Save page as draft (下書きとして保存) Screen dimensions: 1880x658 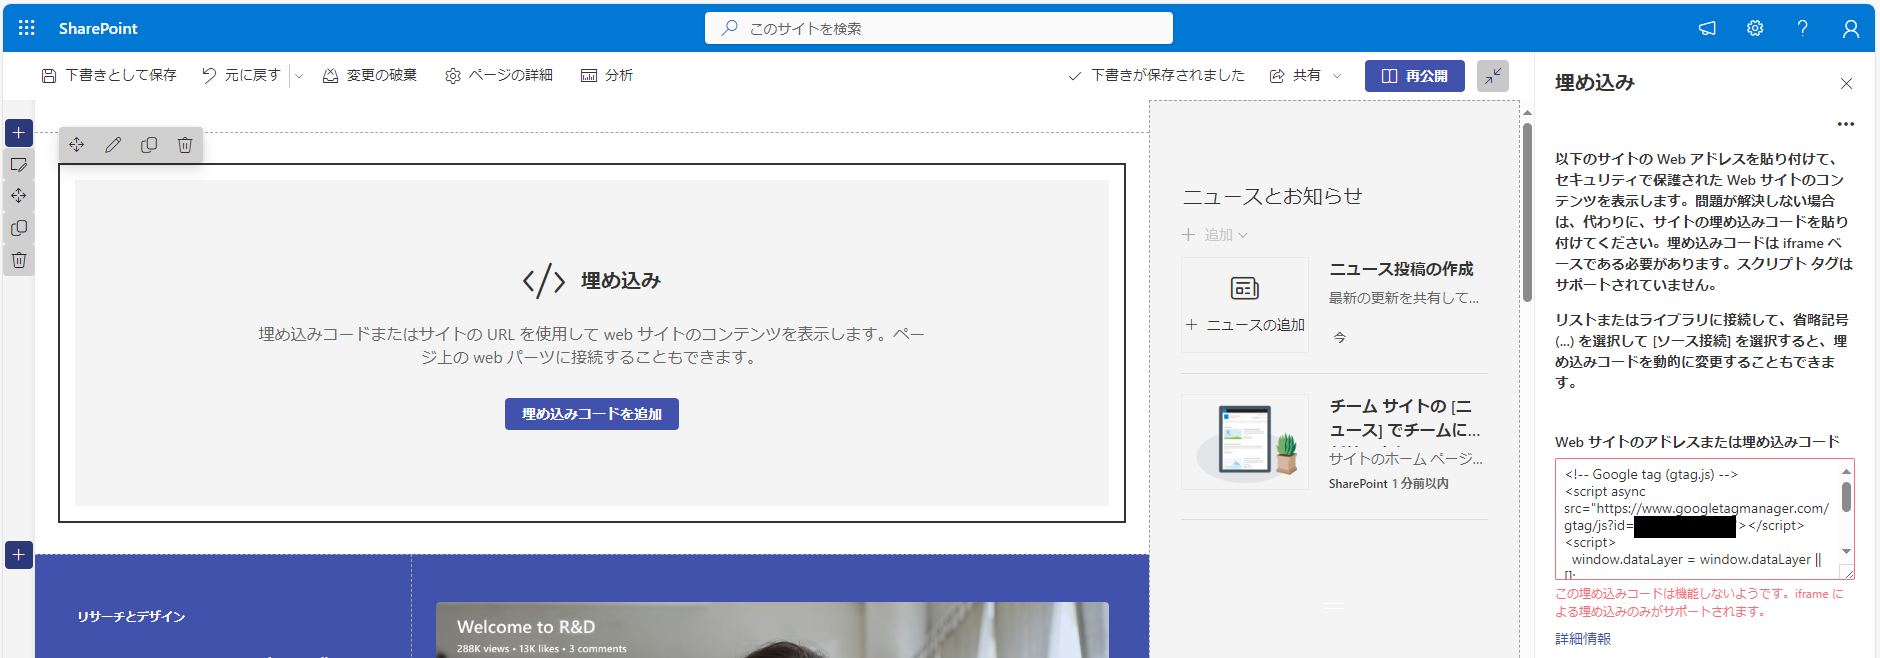click(109, 75)
